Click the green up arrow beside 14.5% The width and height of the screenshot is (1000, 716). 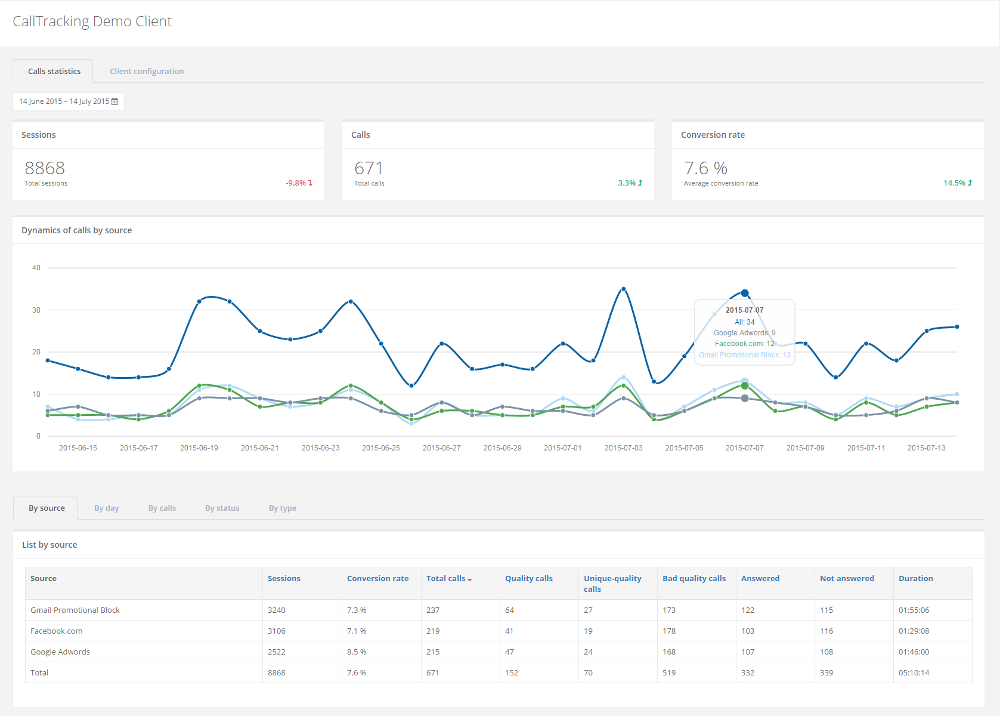(970, 183)
